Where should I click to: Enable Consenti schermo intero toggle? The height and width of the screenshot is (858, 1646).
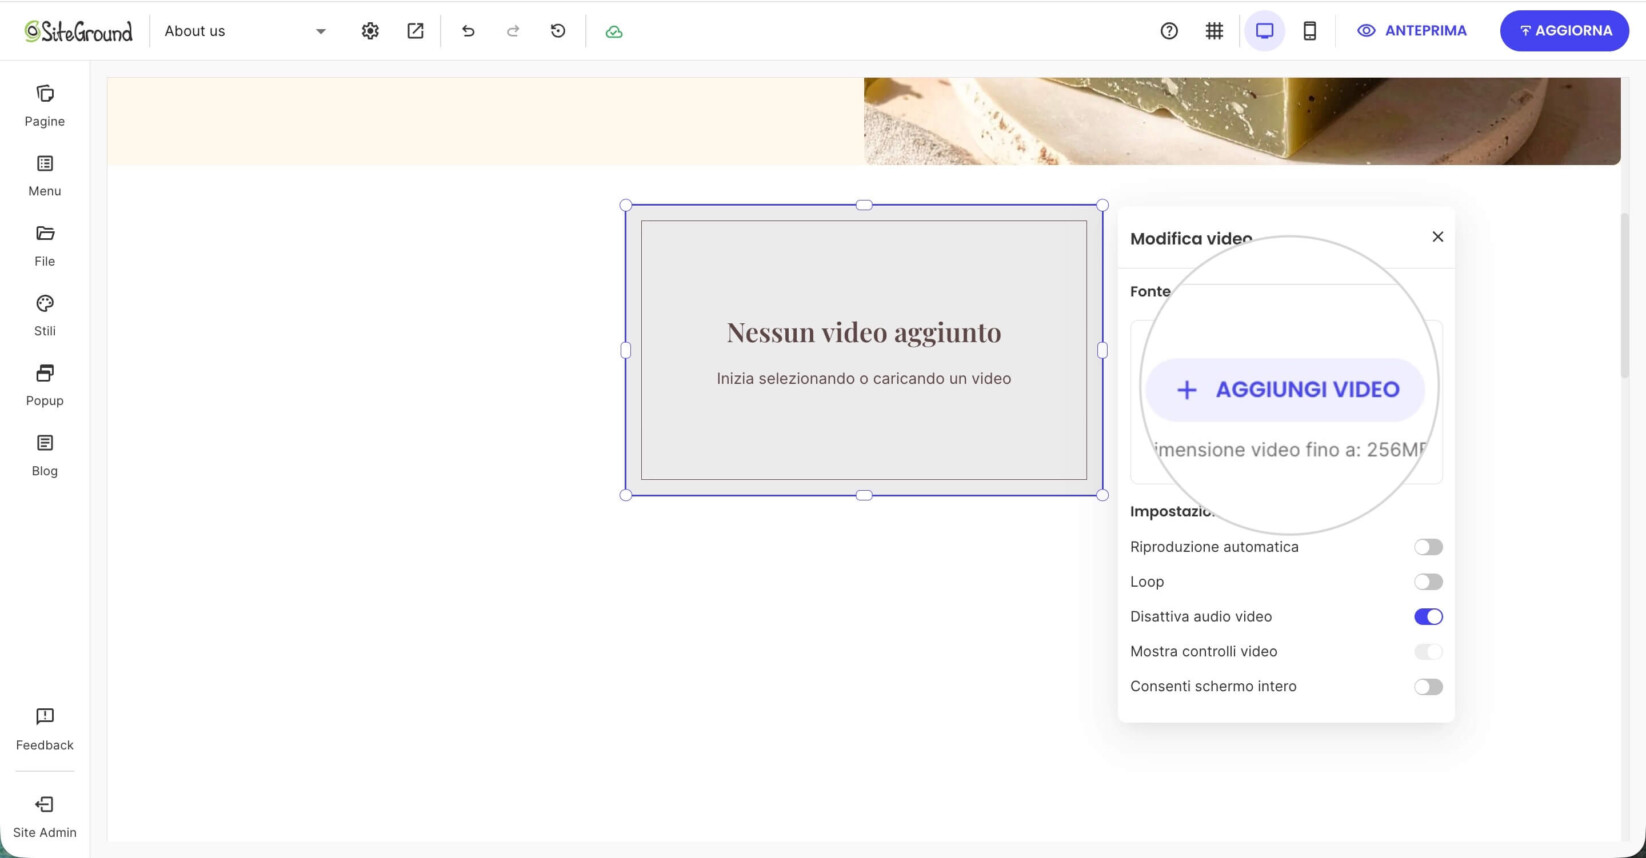coord(1428,687)
